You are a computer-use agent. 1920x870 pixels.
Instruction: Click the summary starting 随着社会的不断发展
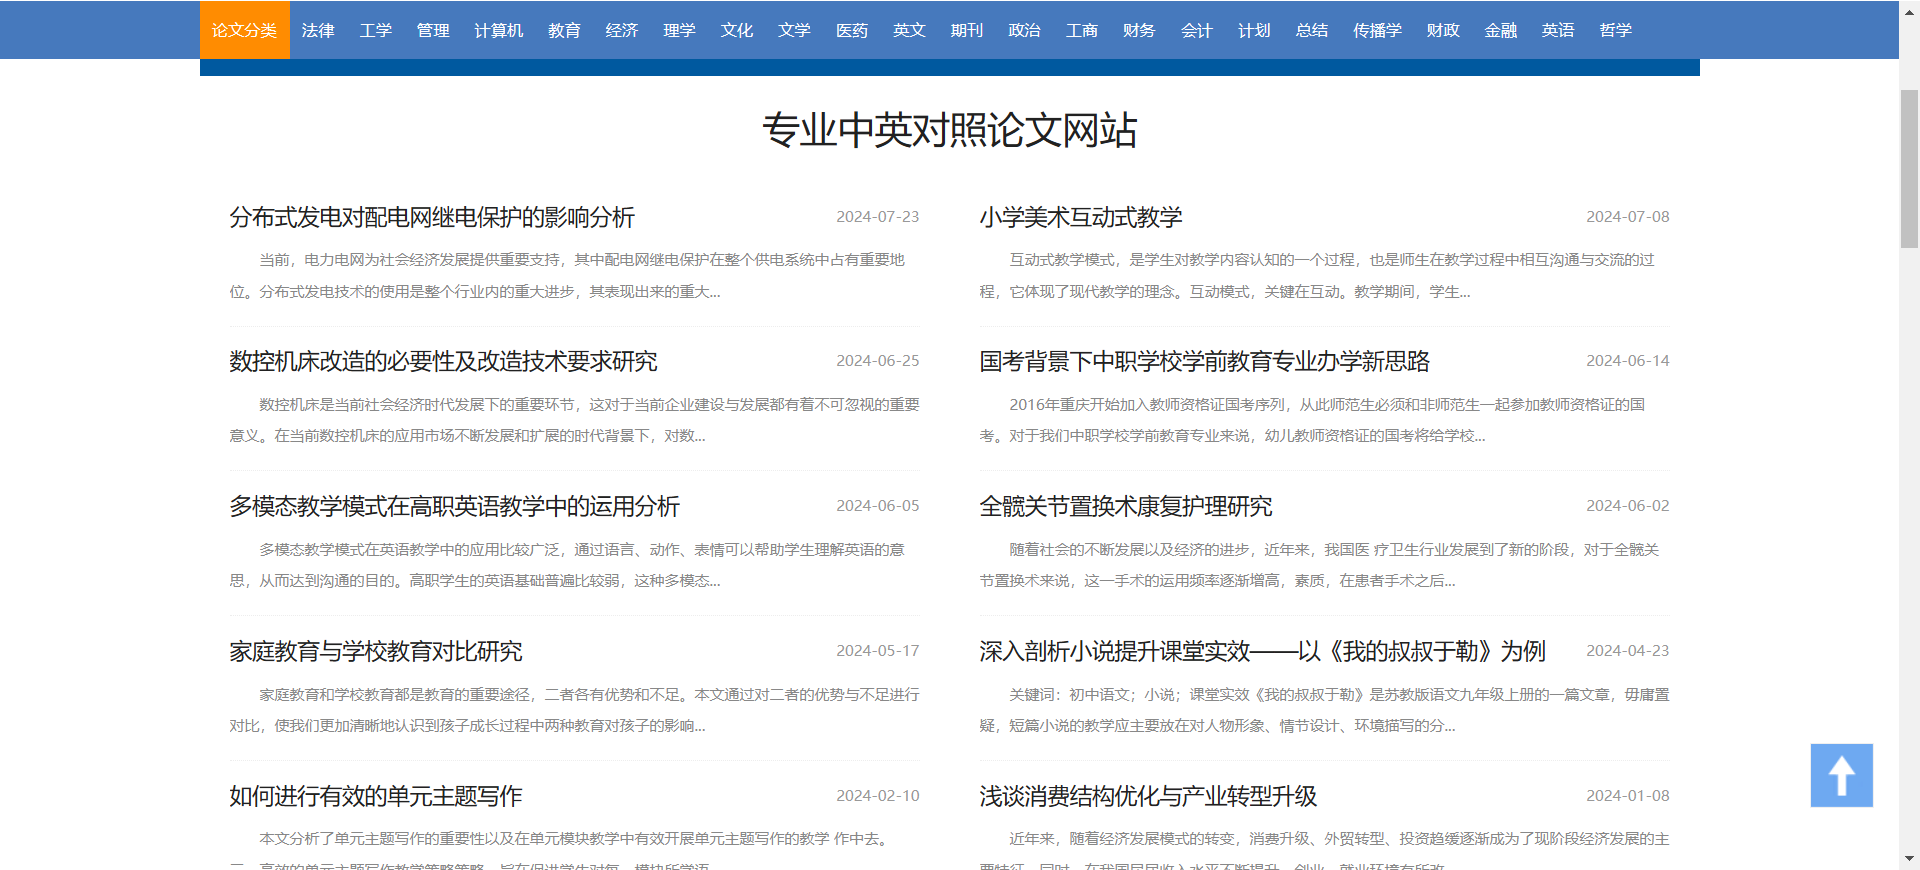pos(1324,565)
